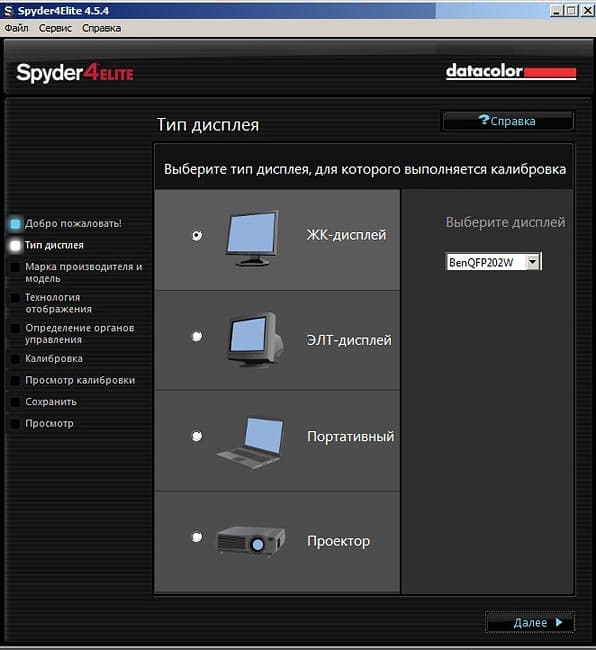
Task: Select Просмотр калибровки step
Action: (80, 380)
